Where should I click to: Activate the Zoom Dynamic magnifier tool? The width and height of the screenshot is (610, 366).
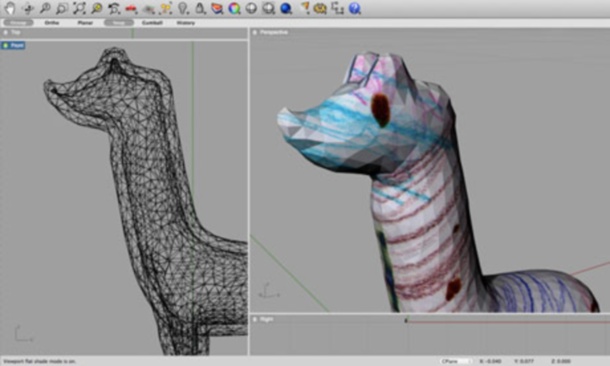45,8
